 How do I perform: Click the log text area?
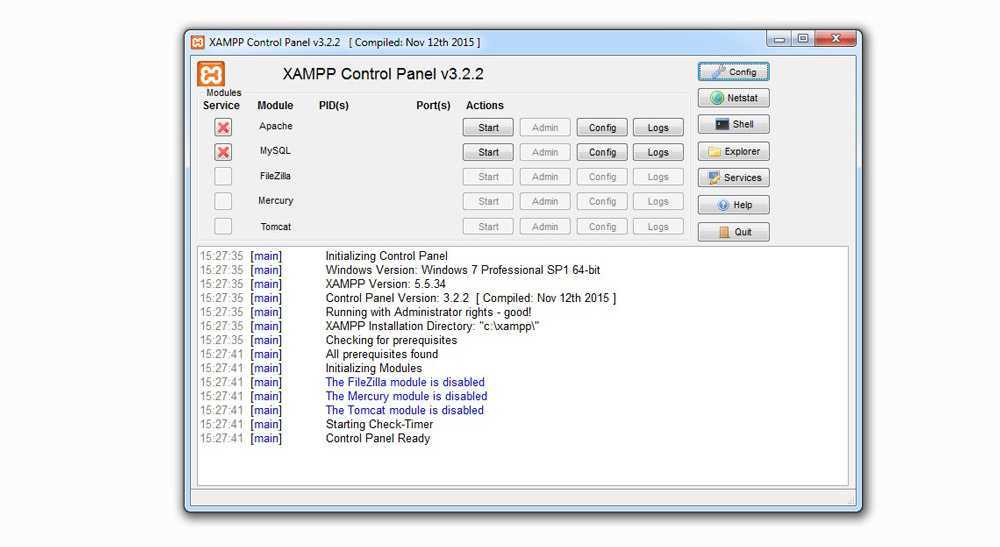[523, 367]
